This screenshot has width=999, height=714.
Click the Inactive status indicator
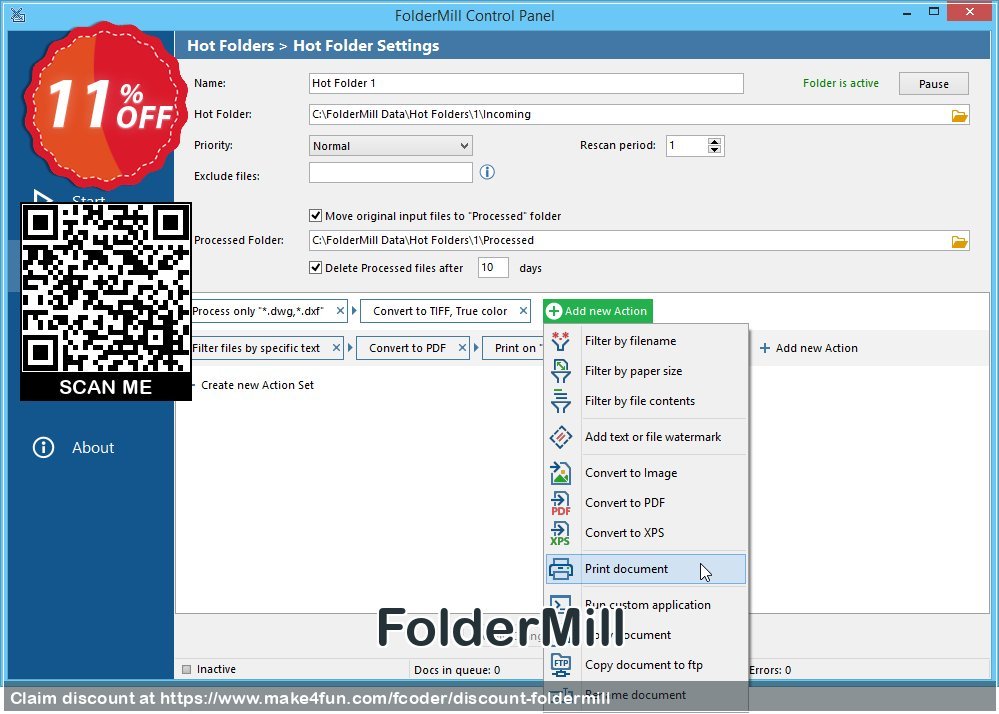209,669
